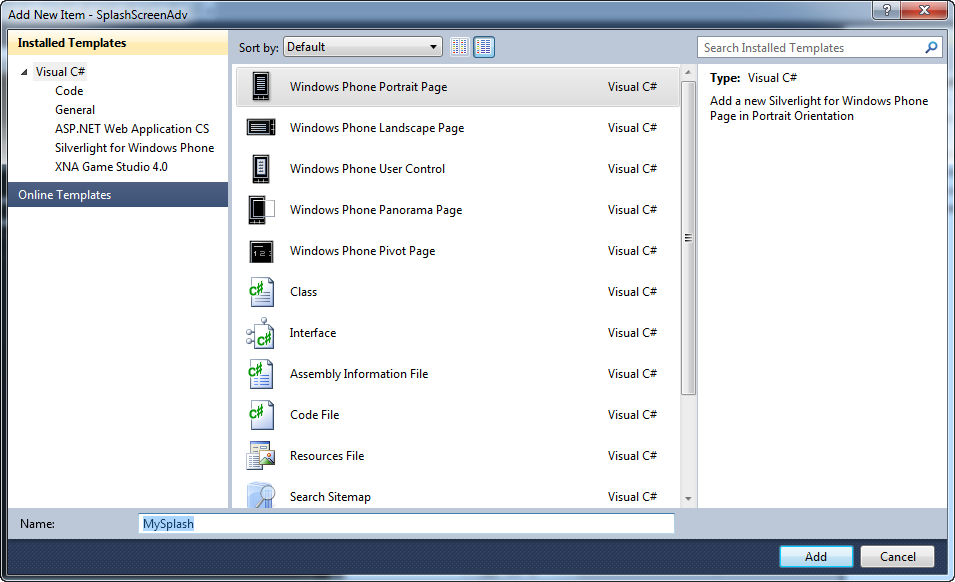Click the Name input field
This screenshot has width=955, height=582.
pyautogui.click(x=406, y=524)
